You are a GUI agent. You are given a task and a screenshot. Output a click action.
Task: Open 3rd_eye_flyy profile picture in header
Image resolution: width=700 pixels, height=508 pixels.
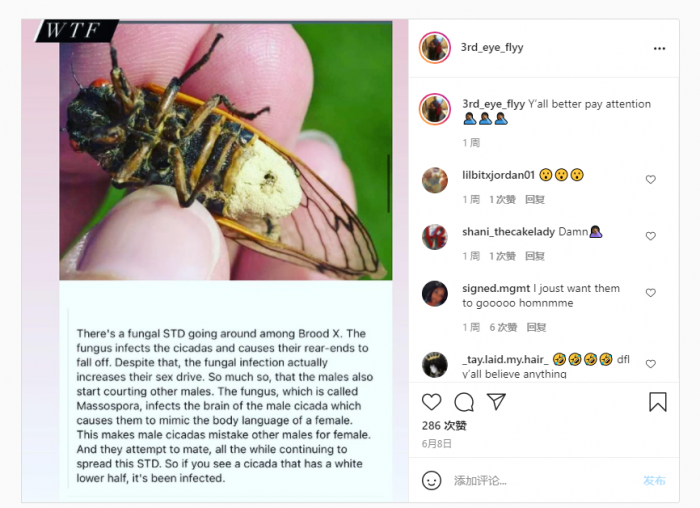coord(435,48)
